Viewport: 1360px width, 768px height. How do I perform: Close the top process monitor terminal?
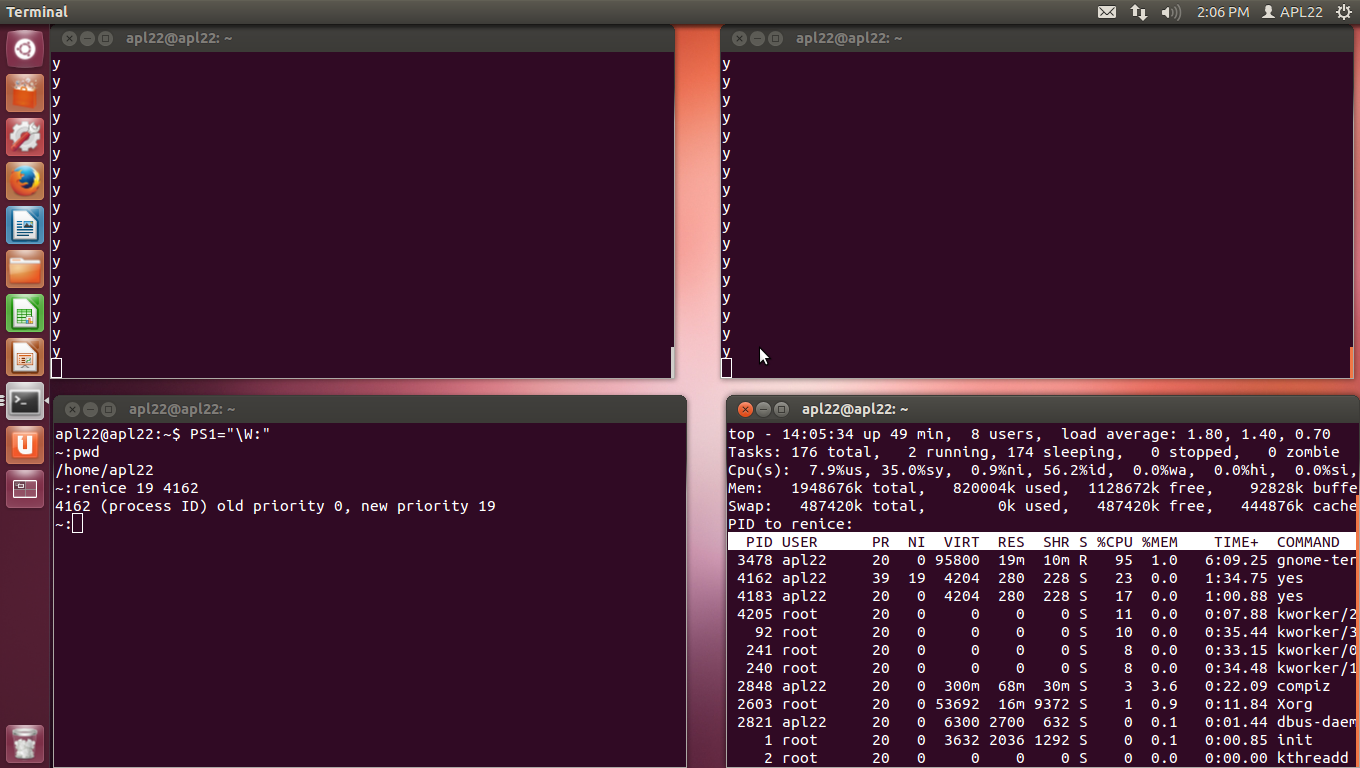[745, 409]
